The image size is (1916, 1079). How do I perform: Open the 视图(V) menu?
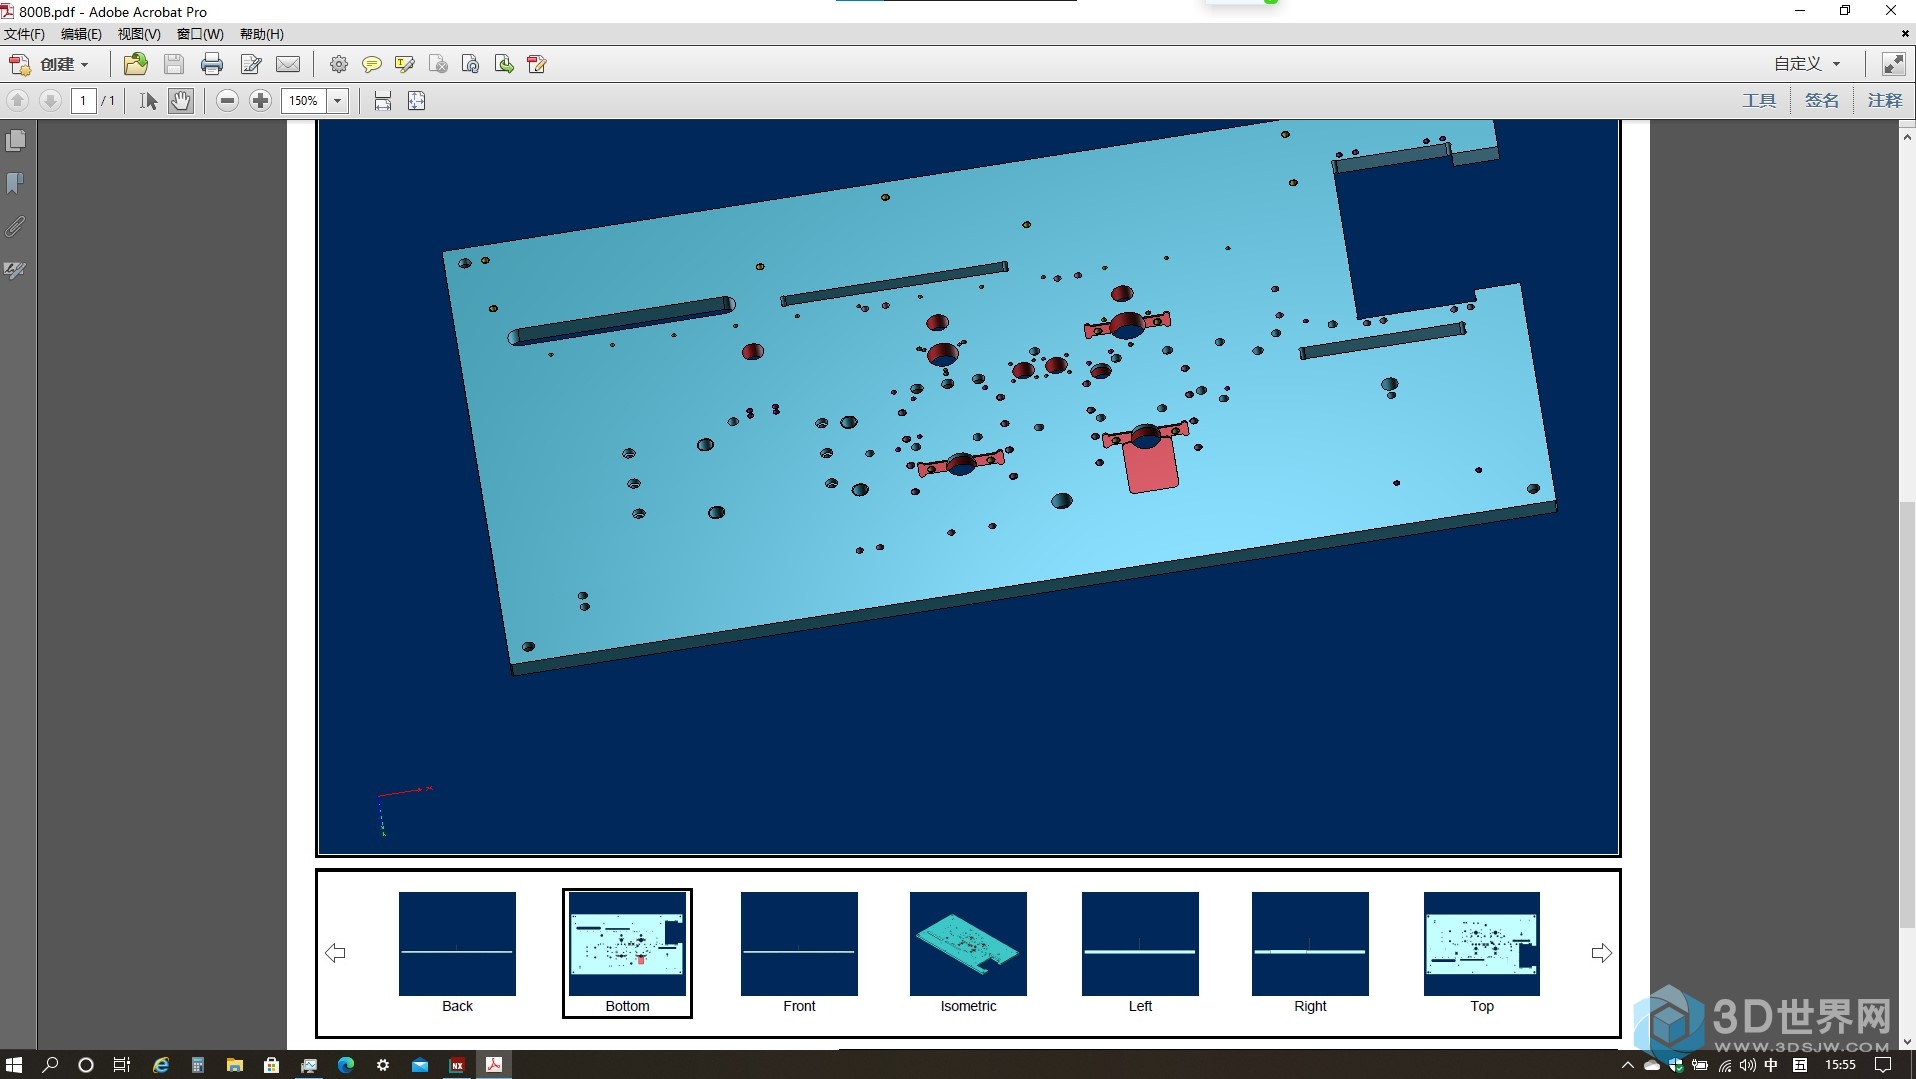(x=139, y=34)
